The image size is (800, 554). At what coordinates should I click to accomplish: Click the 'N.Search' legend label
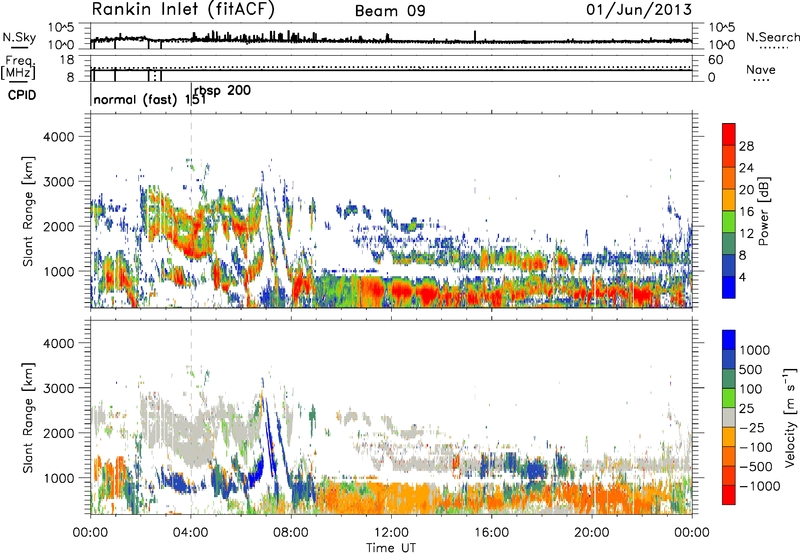pyautogui.click(x=772, y=37)
